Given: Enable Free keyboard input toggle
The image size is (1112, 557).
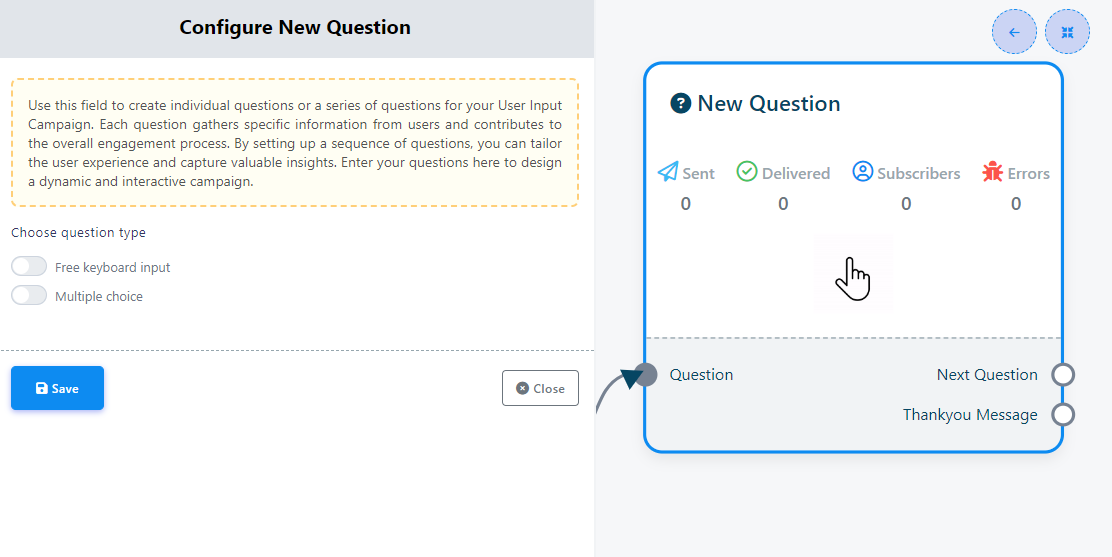Looking at the screenshot, I should click(x=29, y=267).
